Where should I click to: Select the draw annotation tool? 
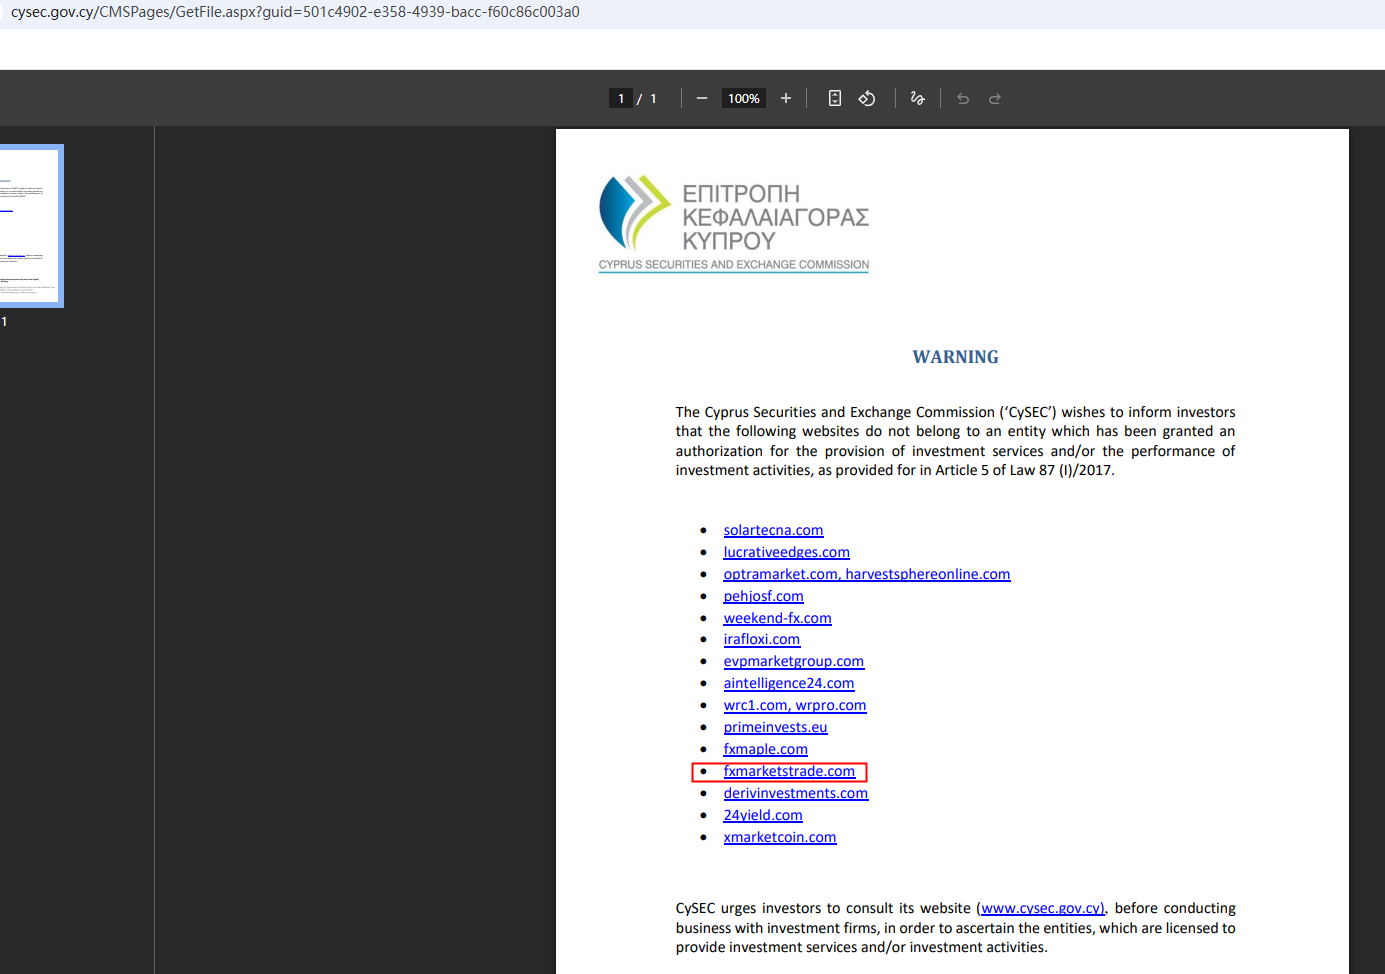pos(917,98)
